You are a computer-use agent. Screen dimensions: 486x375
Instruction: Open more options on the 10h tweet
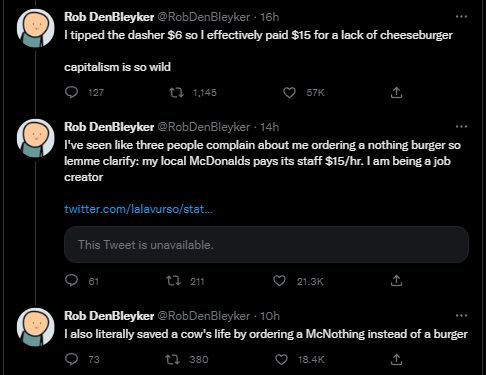click(462, 315)
